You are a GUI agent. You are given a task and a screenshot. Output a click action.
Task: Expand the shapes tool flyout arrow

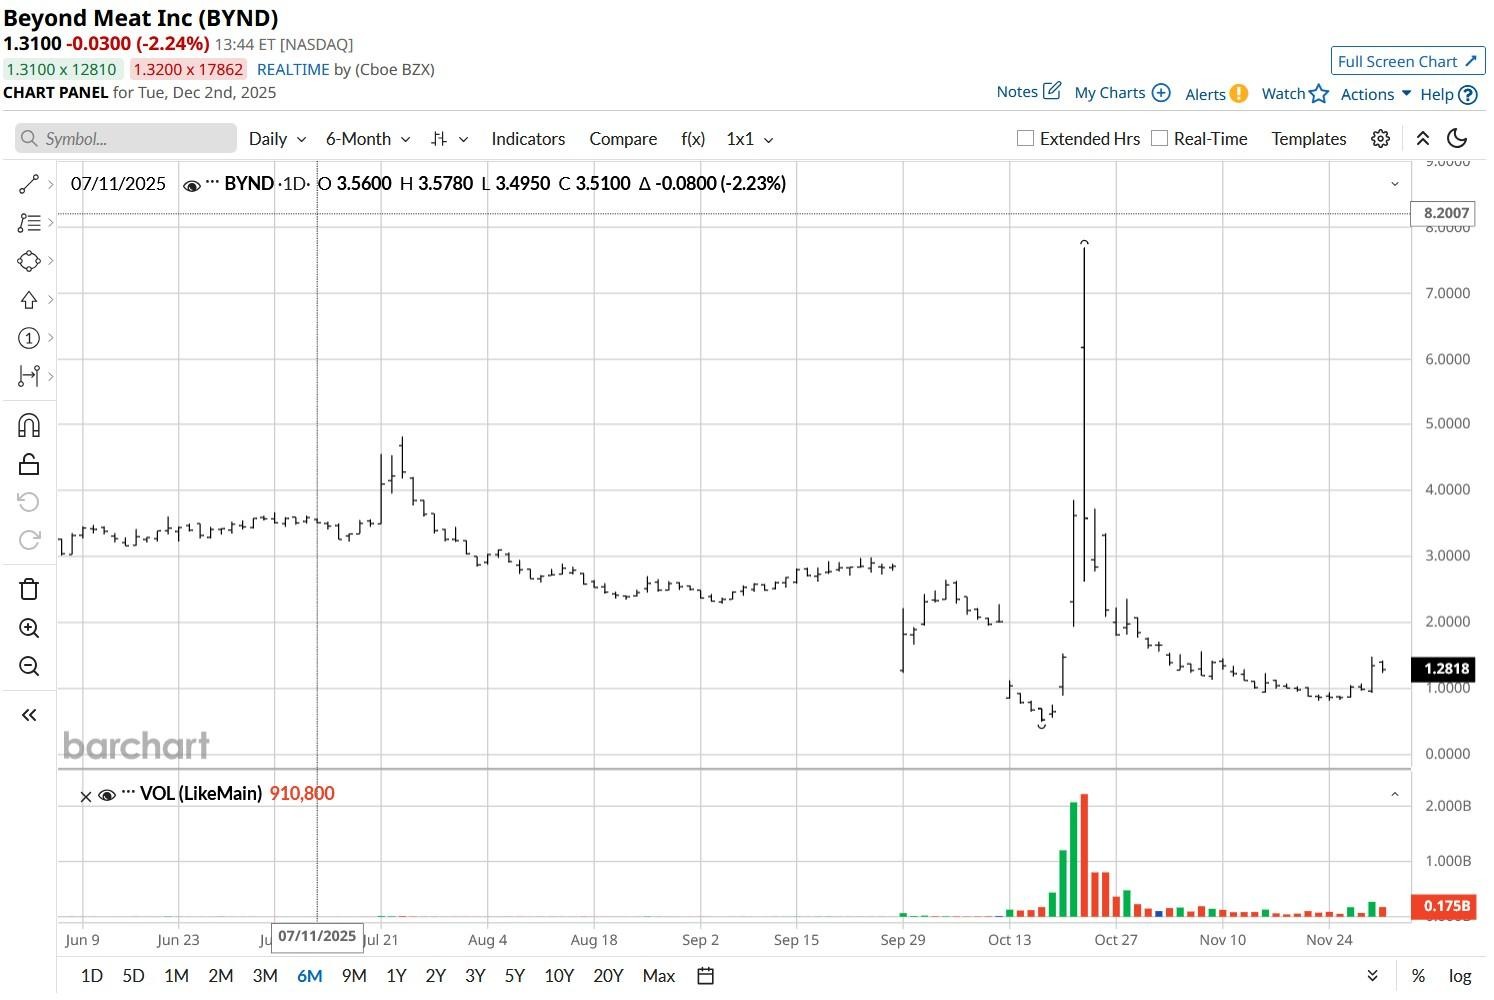(x=50, y=261)
